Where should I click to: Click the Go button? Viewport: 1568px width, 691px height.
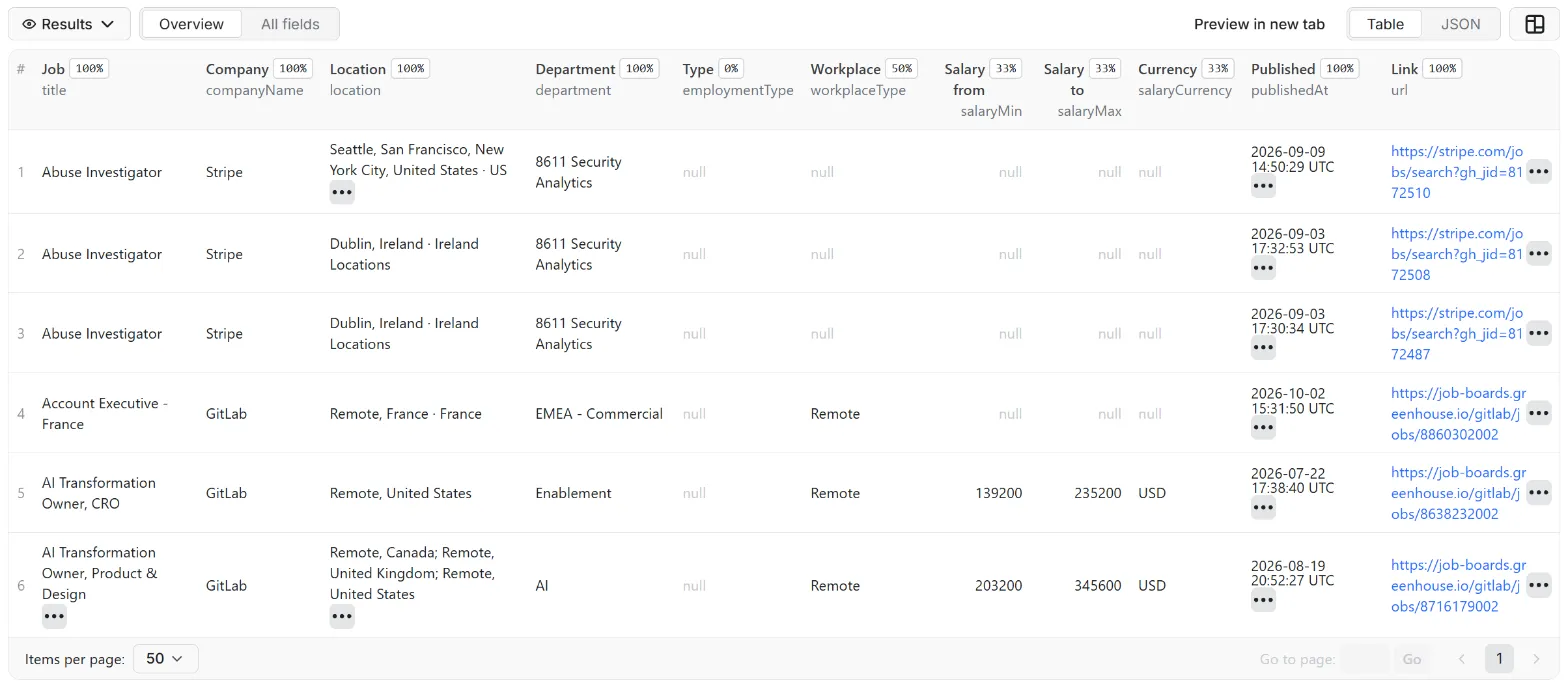click(x=1412, y=659)
